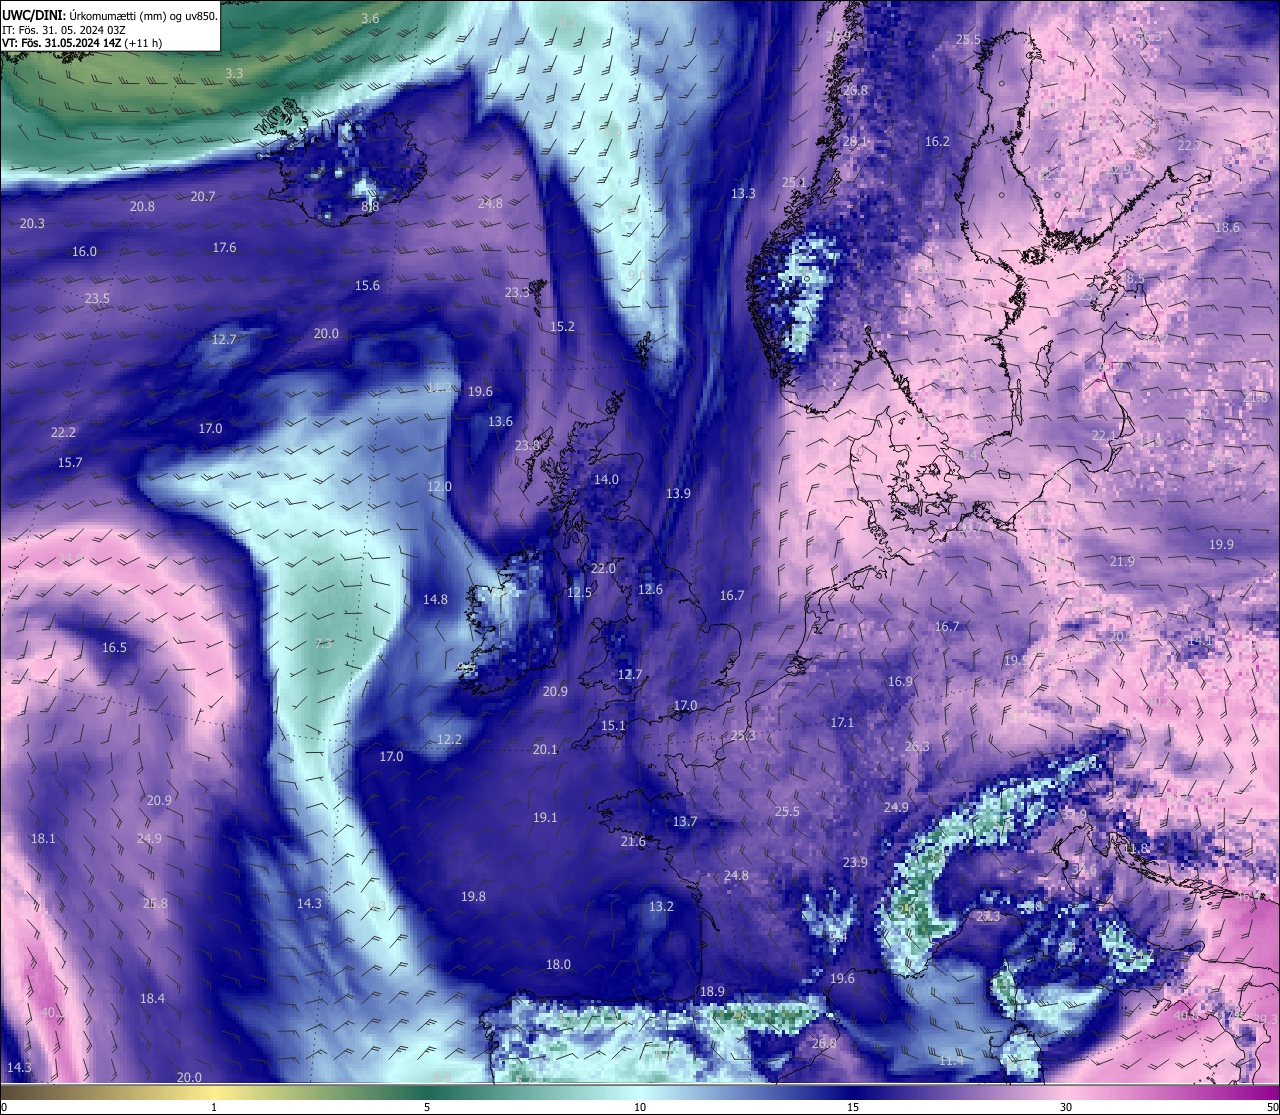Screen dimensions: 1280x1115
Task: Click the 13.7 value label
Action: pyautogui.click(x=684, y=821)
